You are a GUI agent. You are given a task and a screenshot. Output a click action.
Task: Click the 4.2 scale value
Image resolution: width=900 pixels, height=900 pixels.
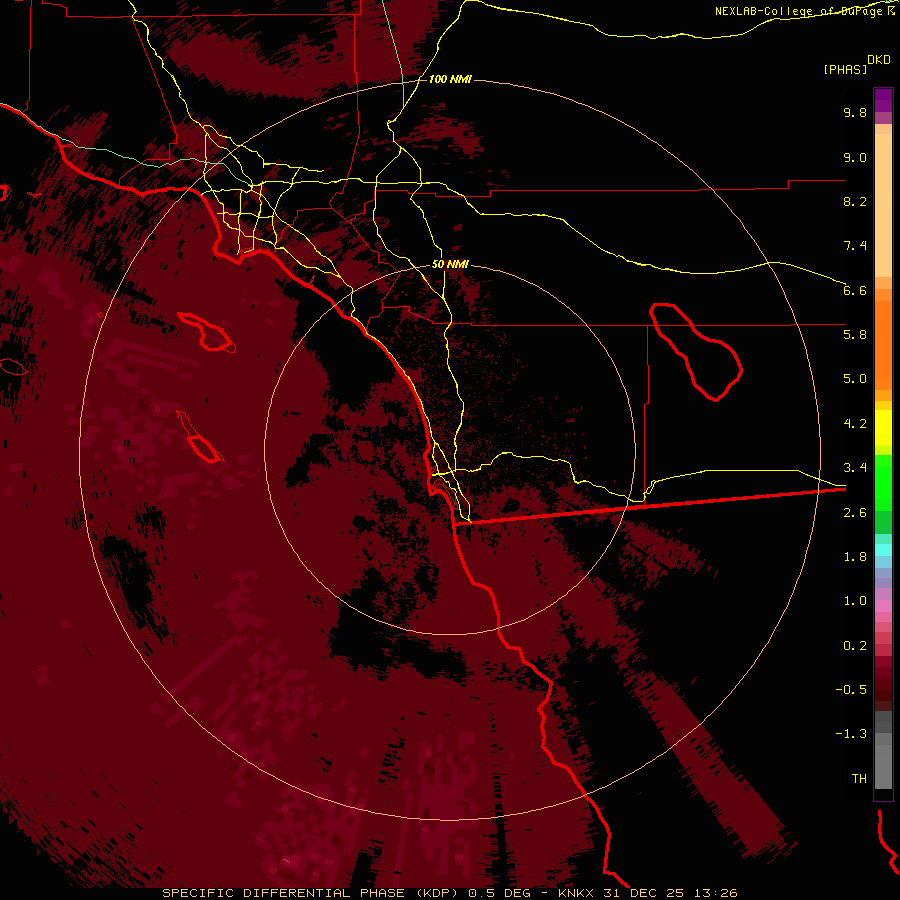coord(855,424)
